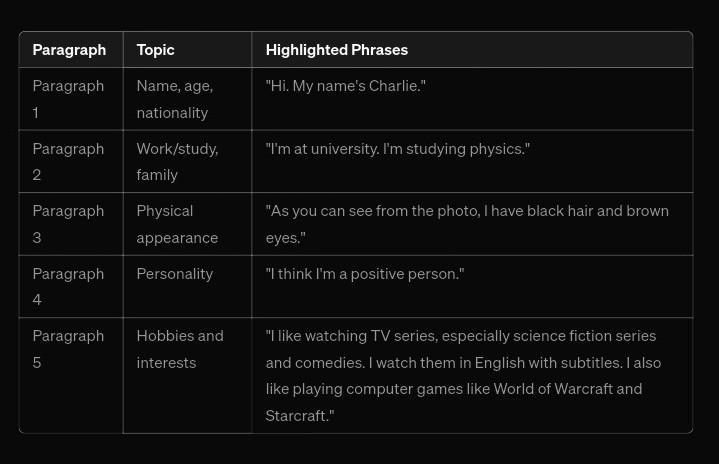Click the "I'm studying physics" phrase cell
The width and height of the screenshot is (719, 464).
coord(398,149)
